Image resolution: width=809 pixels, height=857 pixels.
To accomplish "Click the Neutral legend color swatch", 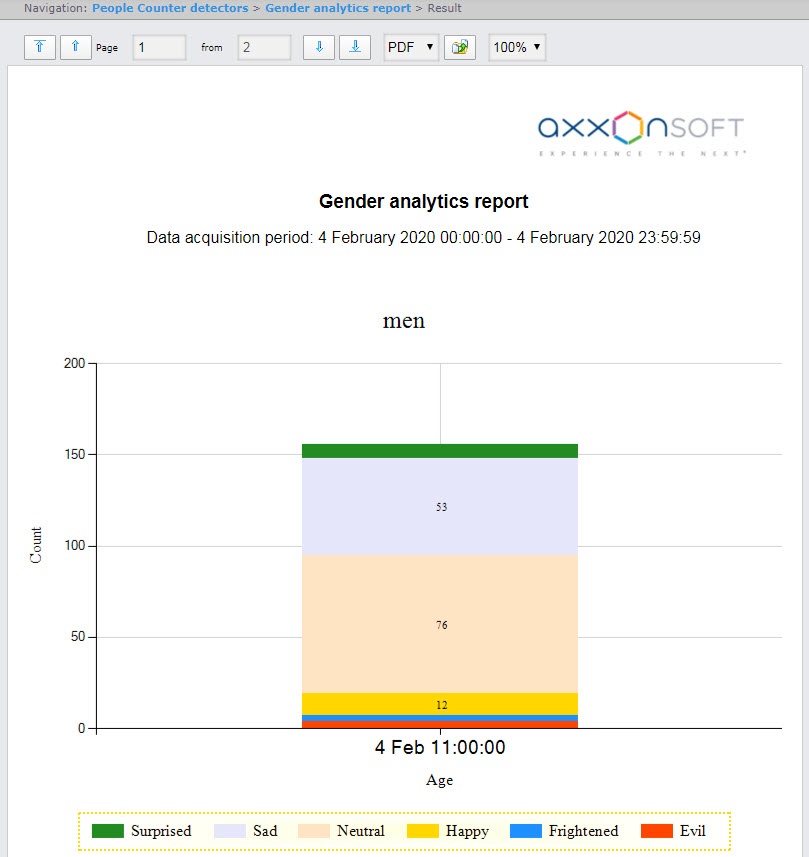I will coord(313,831).
